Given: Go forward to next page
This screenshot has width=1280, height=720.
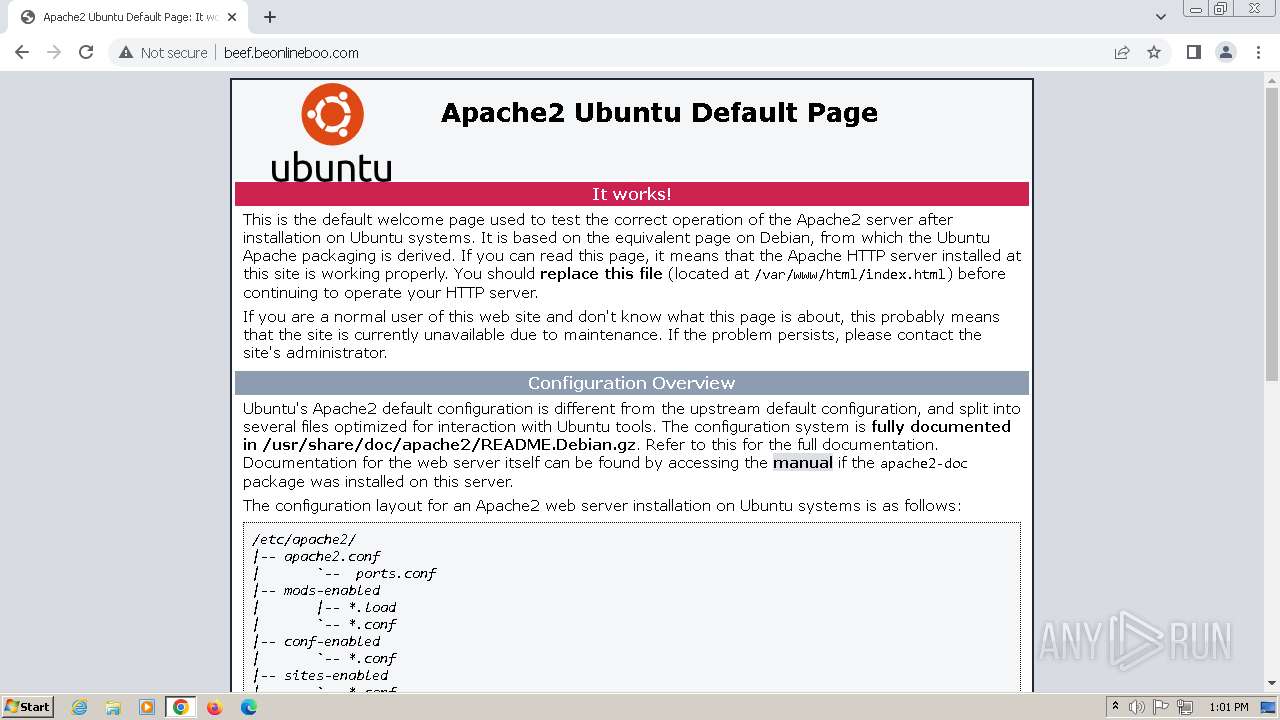Looking at the screenshot, I should [x=54, y=52].
